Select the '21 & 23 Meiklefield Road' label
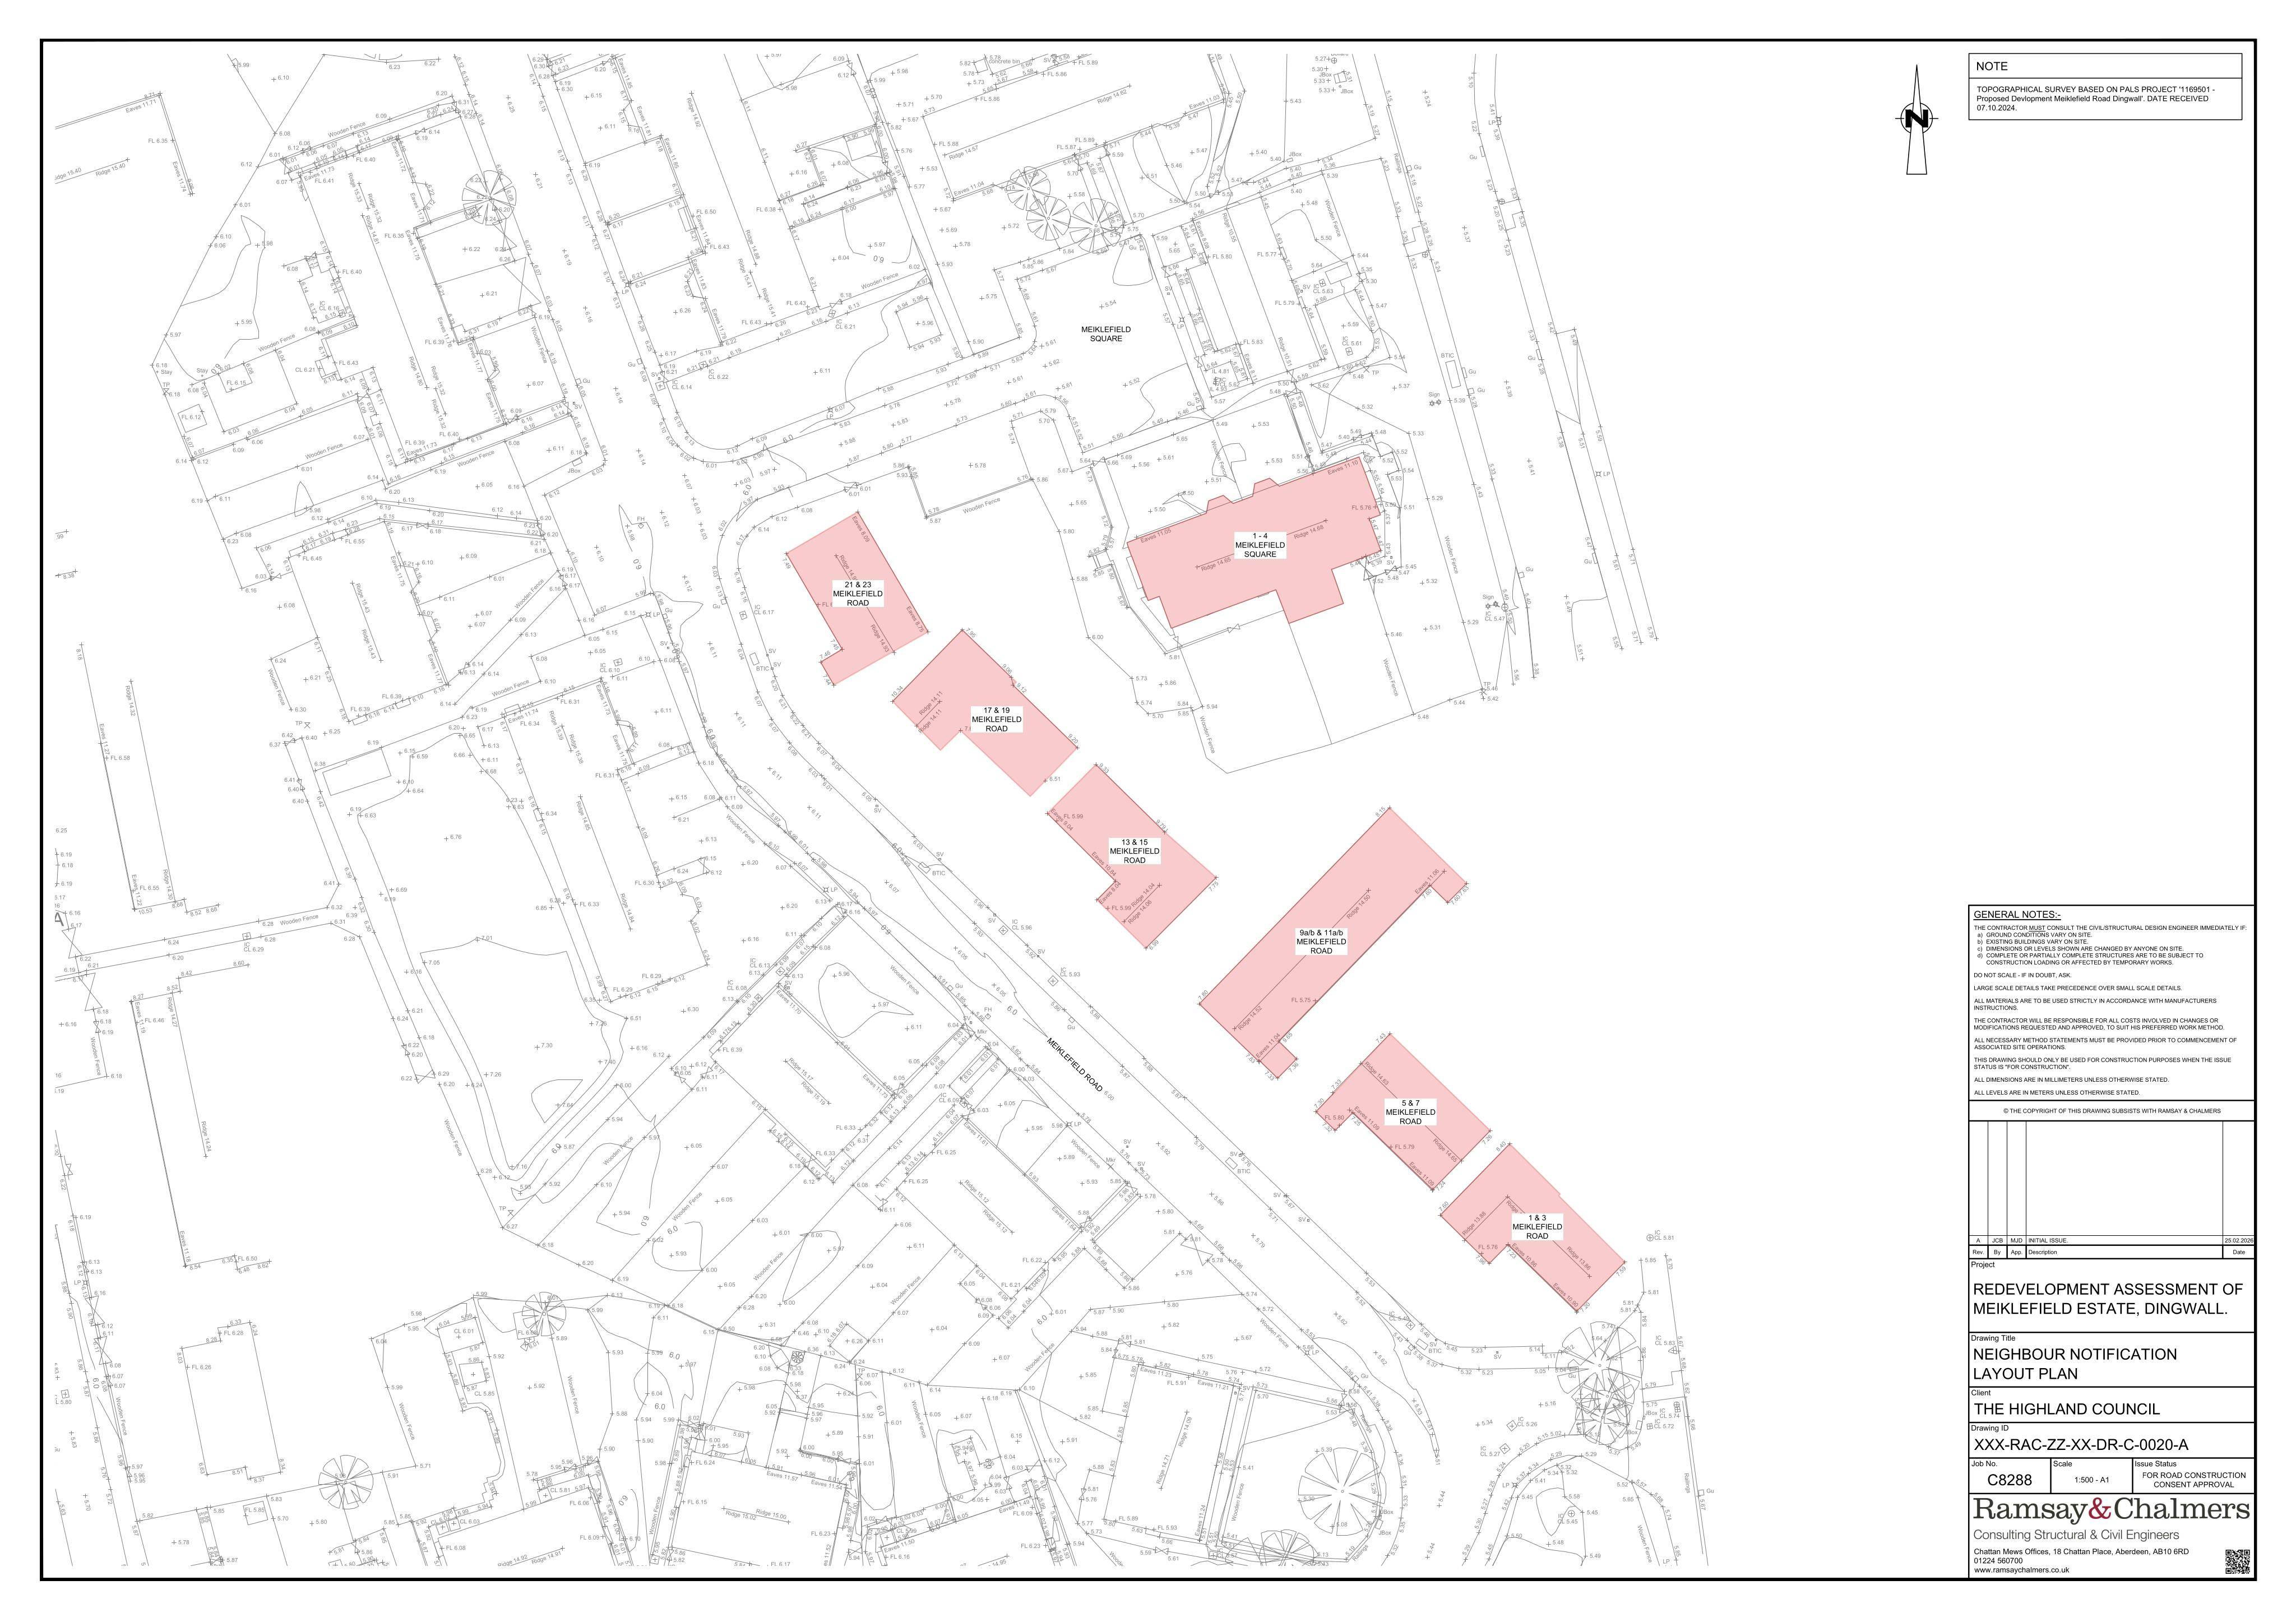2296x1622 pixels. (x=857, y=593)
